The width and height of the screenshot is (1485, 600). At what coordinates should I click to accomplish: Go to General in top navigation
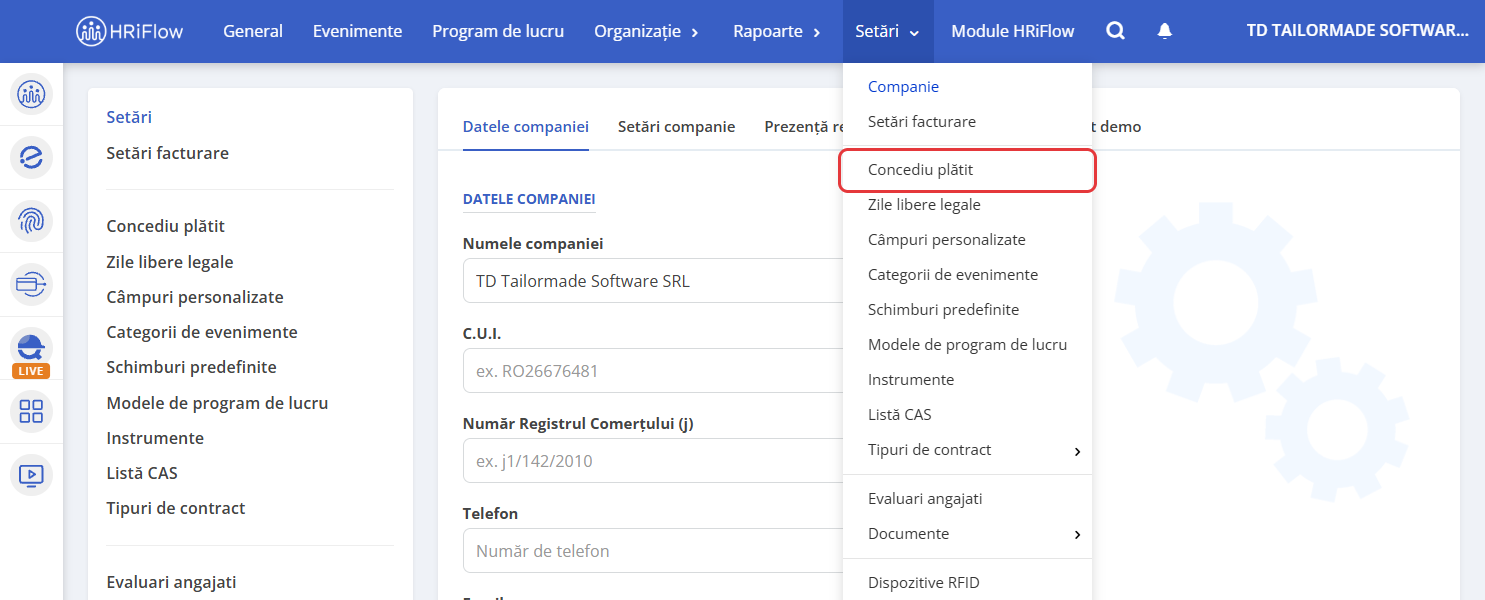[x=253, y=31]
